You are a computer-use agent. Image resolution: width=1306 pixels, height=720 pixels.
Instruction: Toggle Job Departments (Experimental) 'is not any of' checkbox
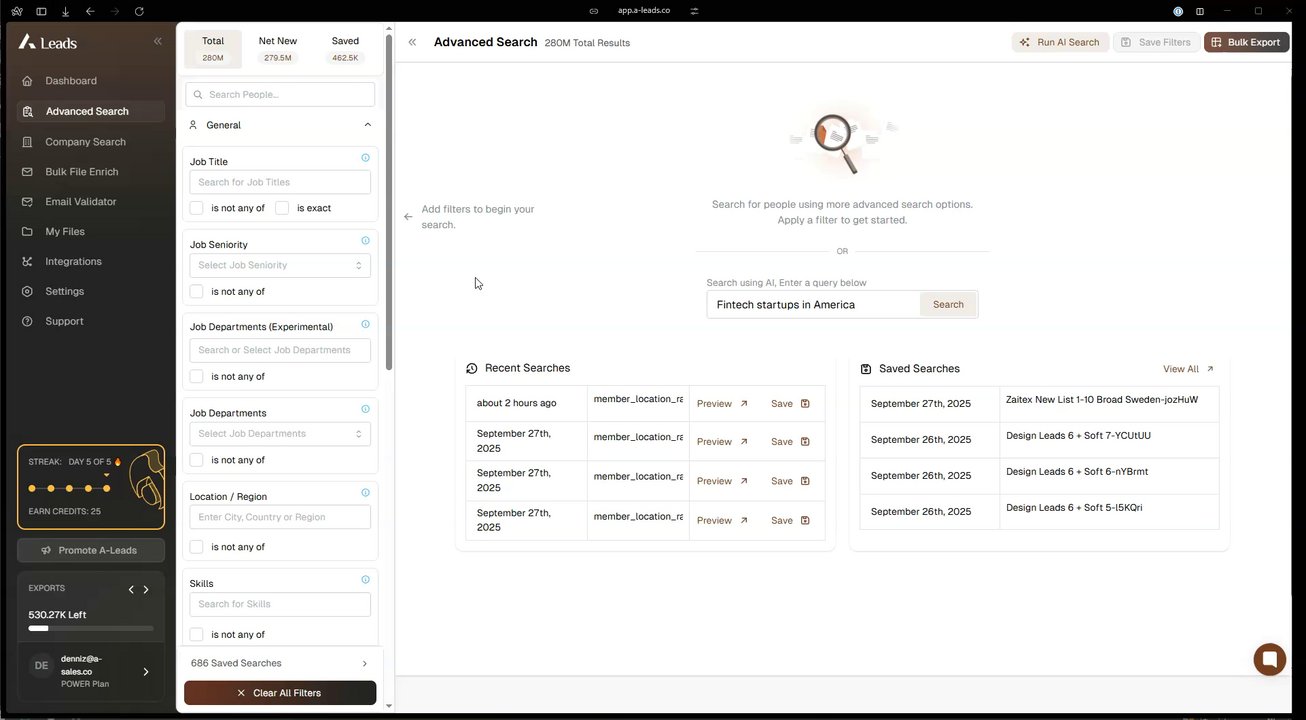coord(197,377)
